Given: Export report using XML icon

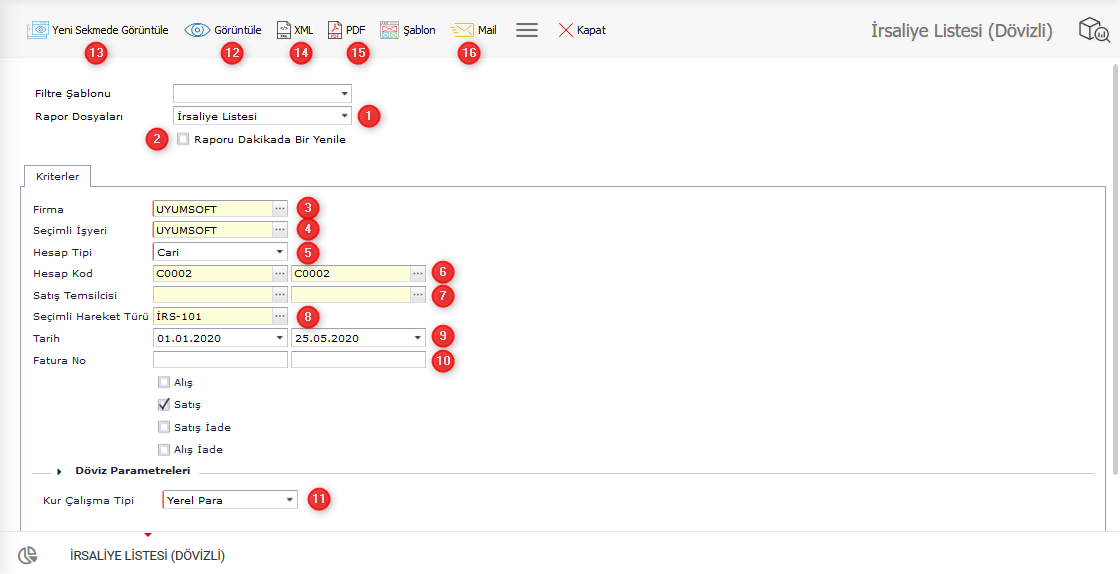Looking at the screenshot, I should pyautogui.click(x=284, y=30).
